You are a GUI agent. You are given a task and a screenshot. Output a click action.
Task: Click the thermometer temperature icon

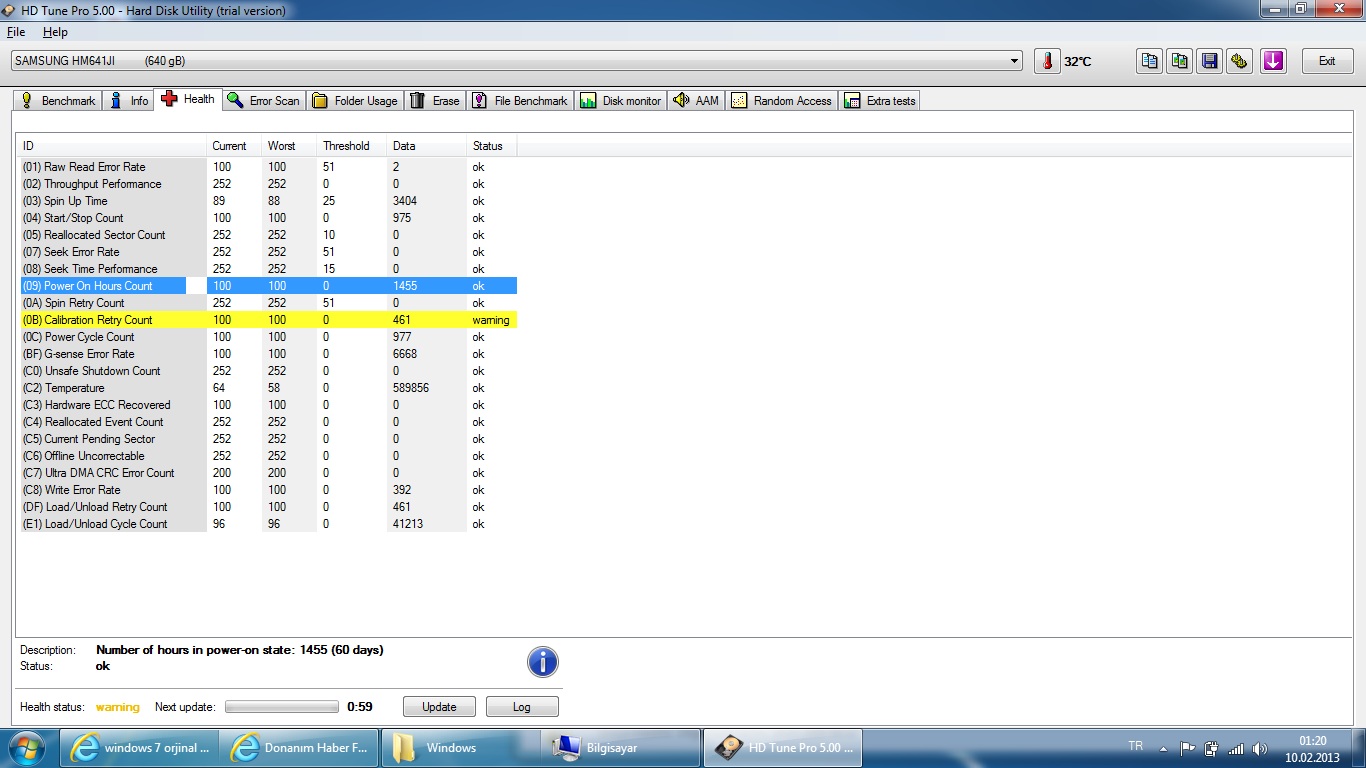coord(1047,61)
